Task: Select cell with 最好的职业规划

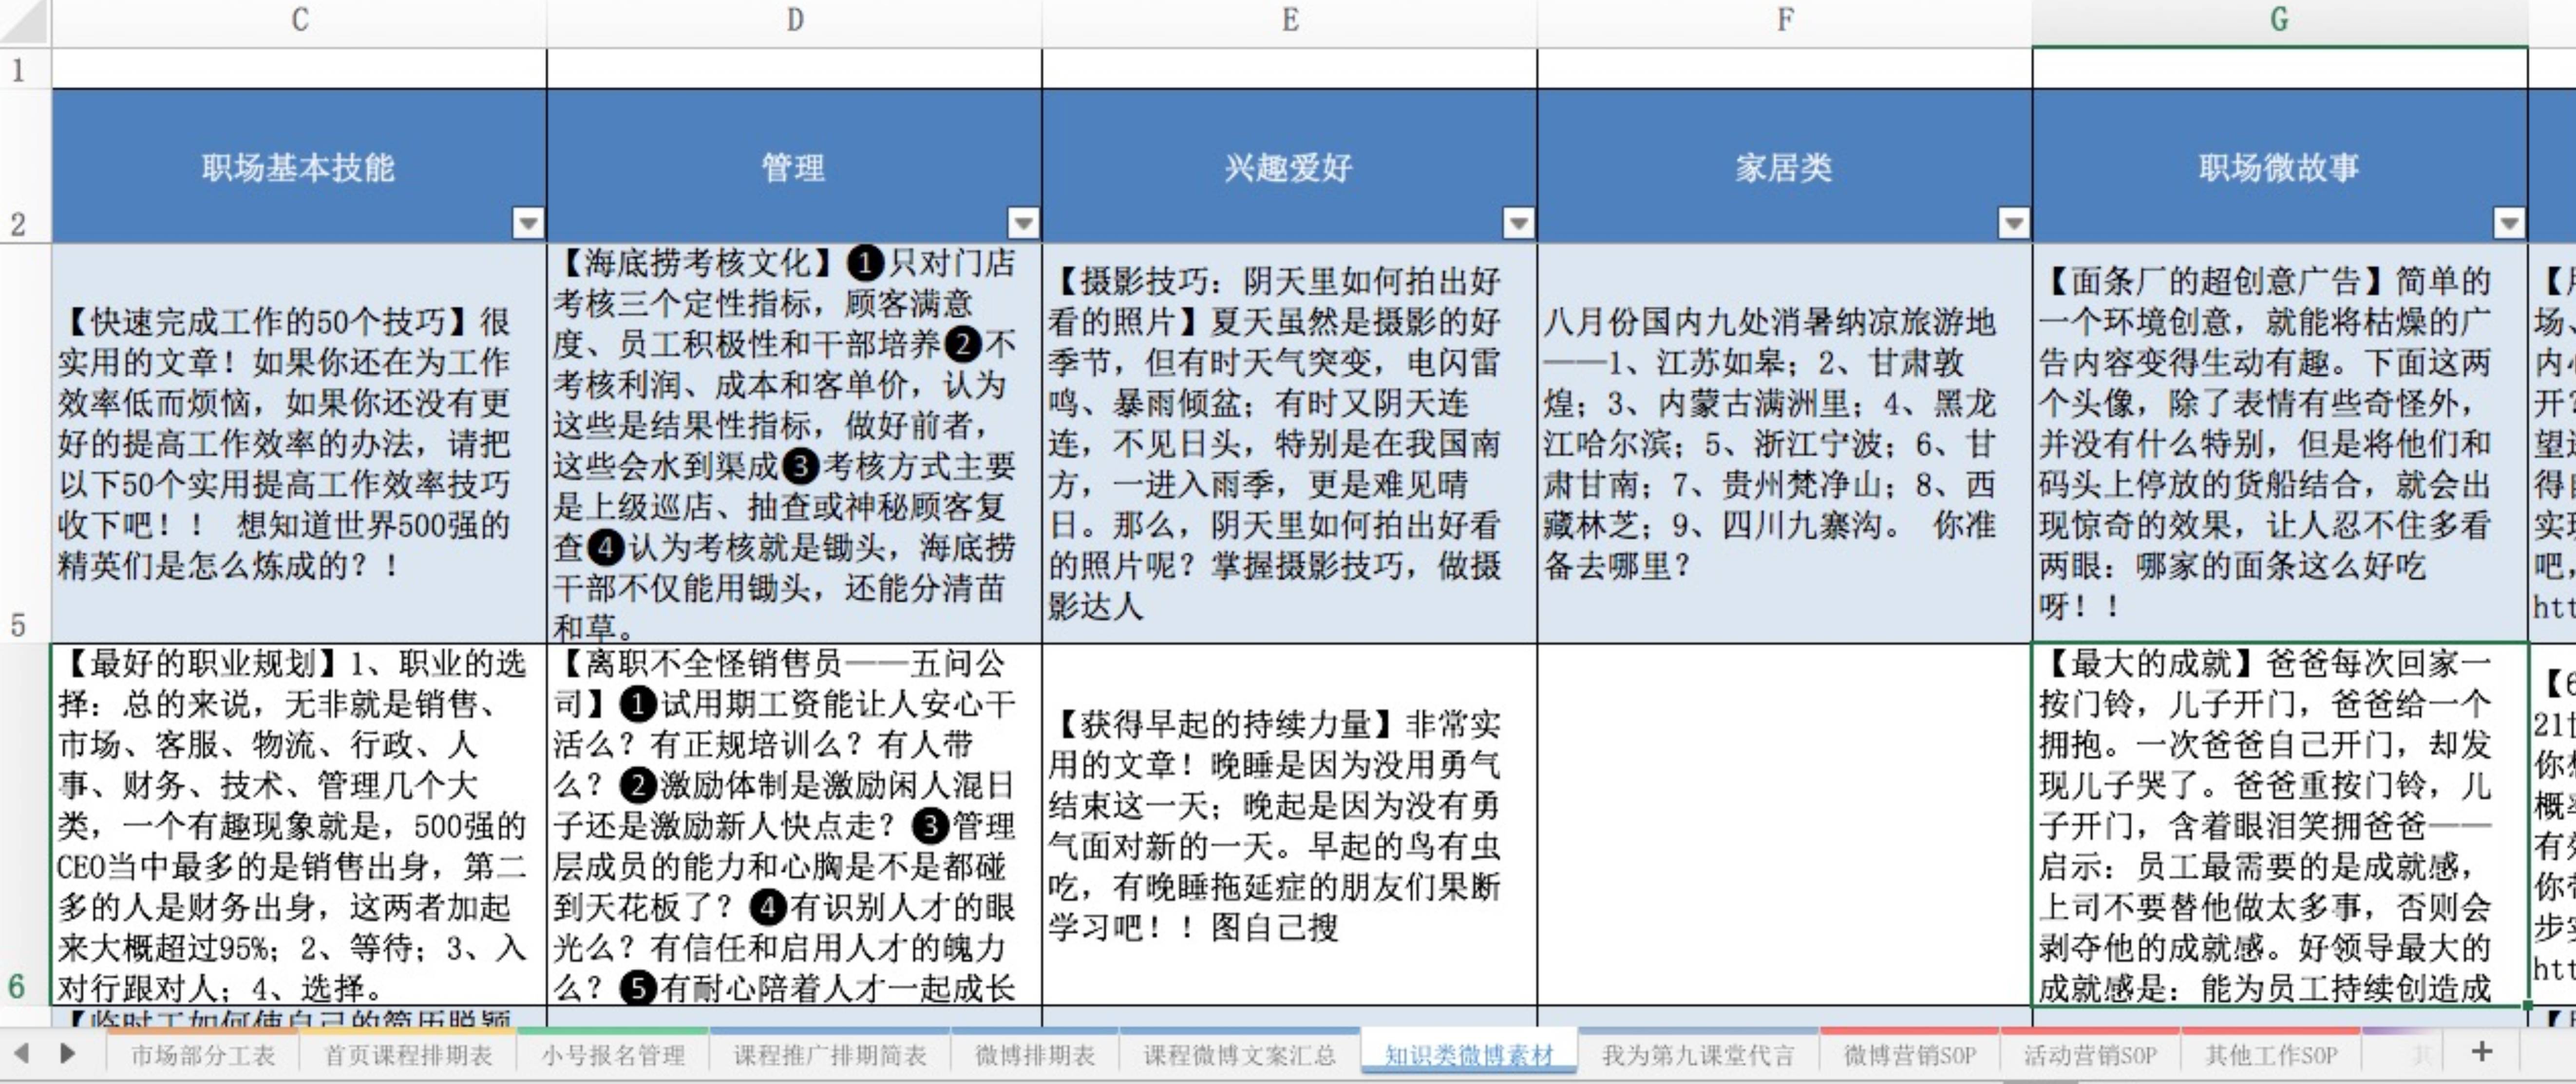Action: (x=299, y=825)
